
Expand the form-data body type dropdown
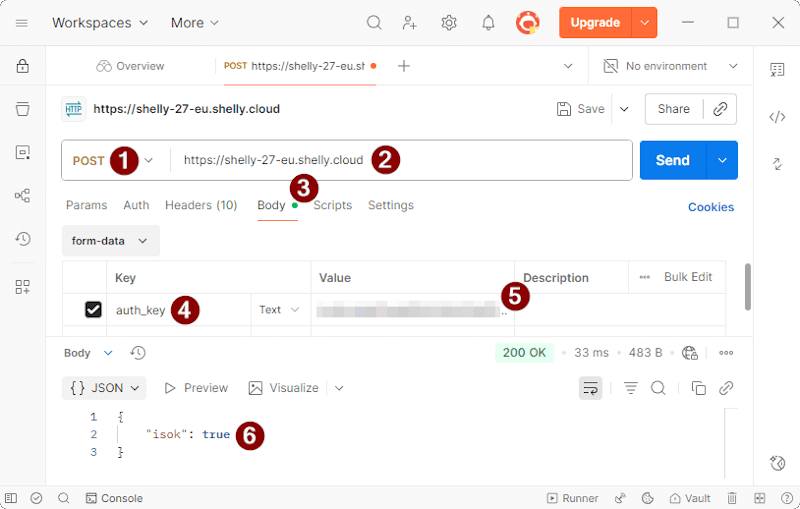click(110, 241)
